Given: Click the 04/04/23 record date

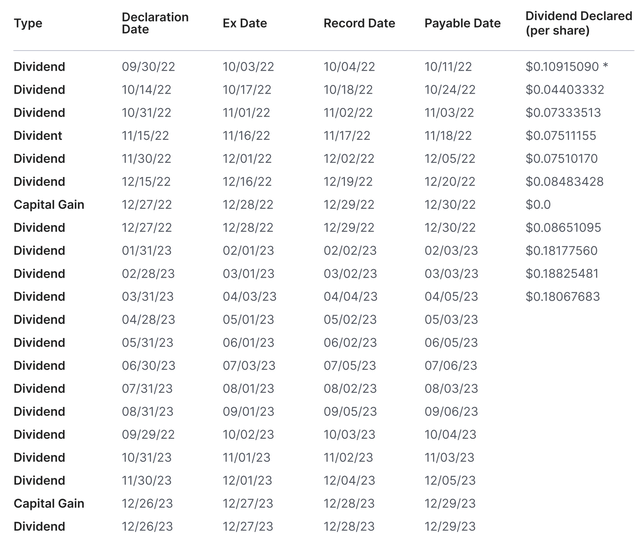Looking at the screenshot, I should (350, 297).
